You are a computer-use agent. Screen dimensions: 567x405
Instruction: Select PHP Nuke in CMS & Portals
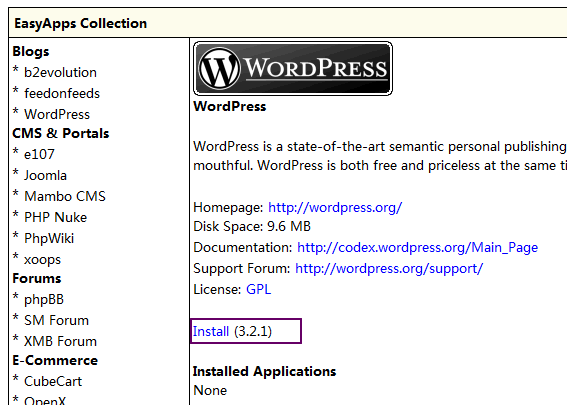[x=55, y=217]
